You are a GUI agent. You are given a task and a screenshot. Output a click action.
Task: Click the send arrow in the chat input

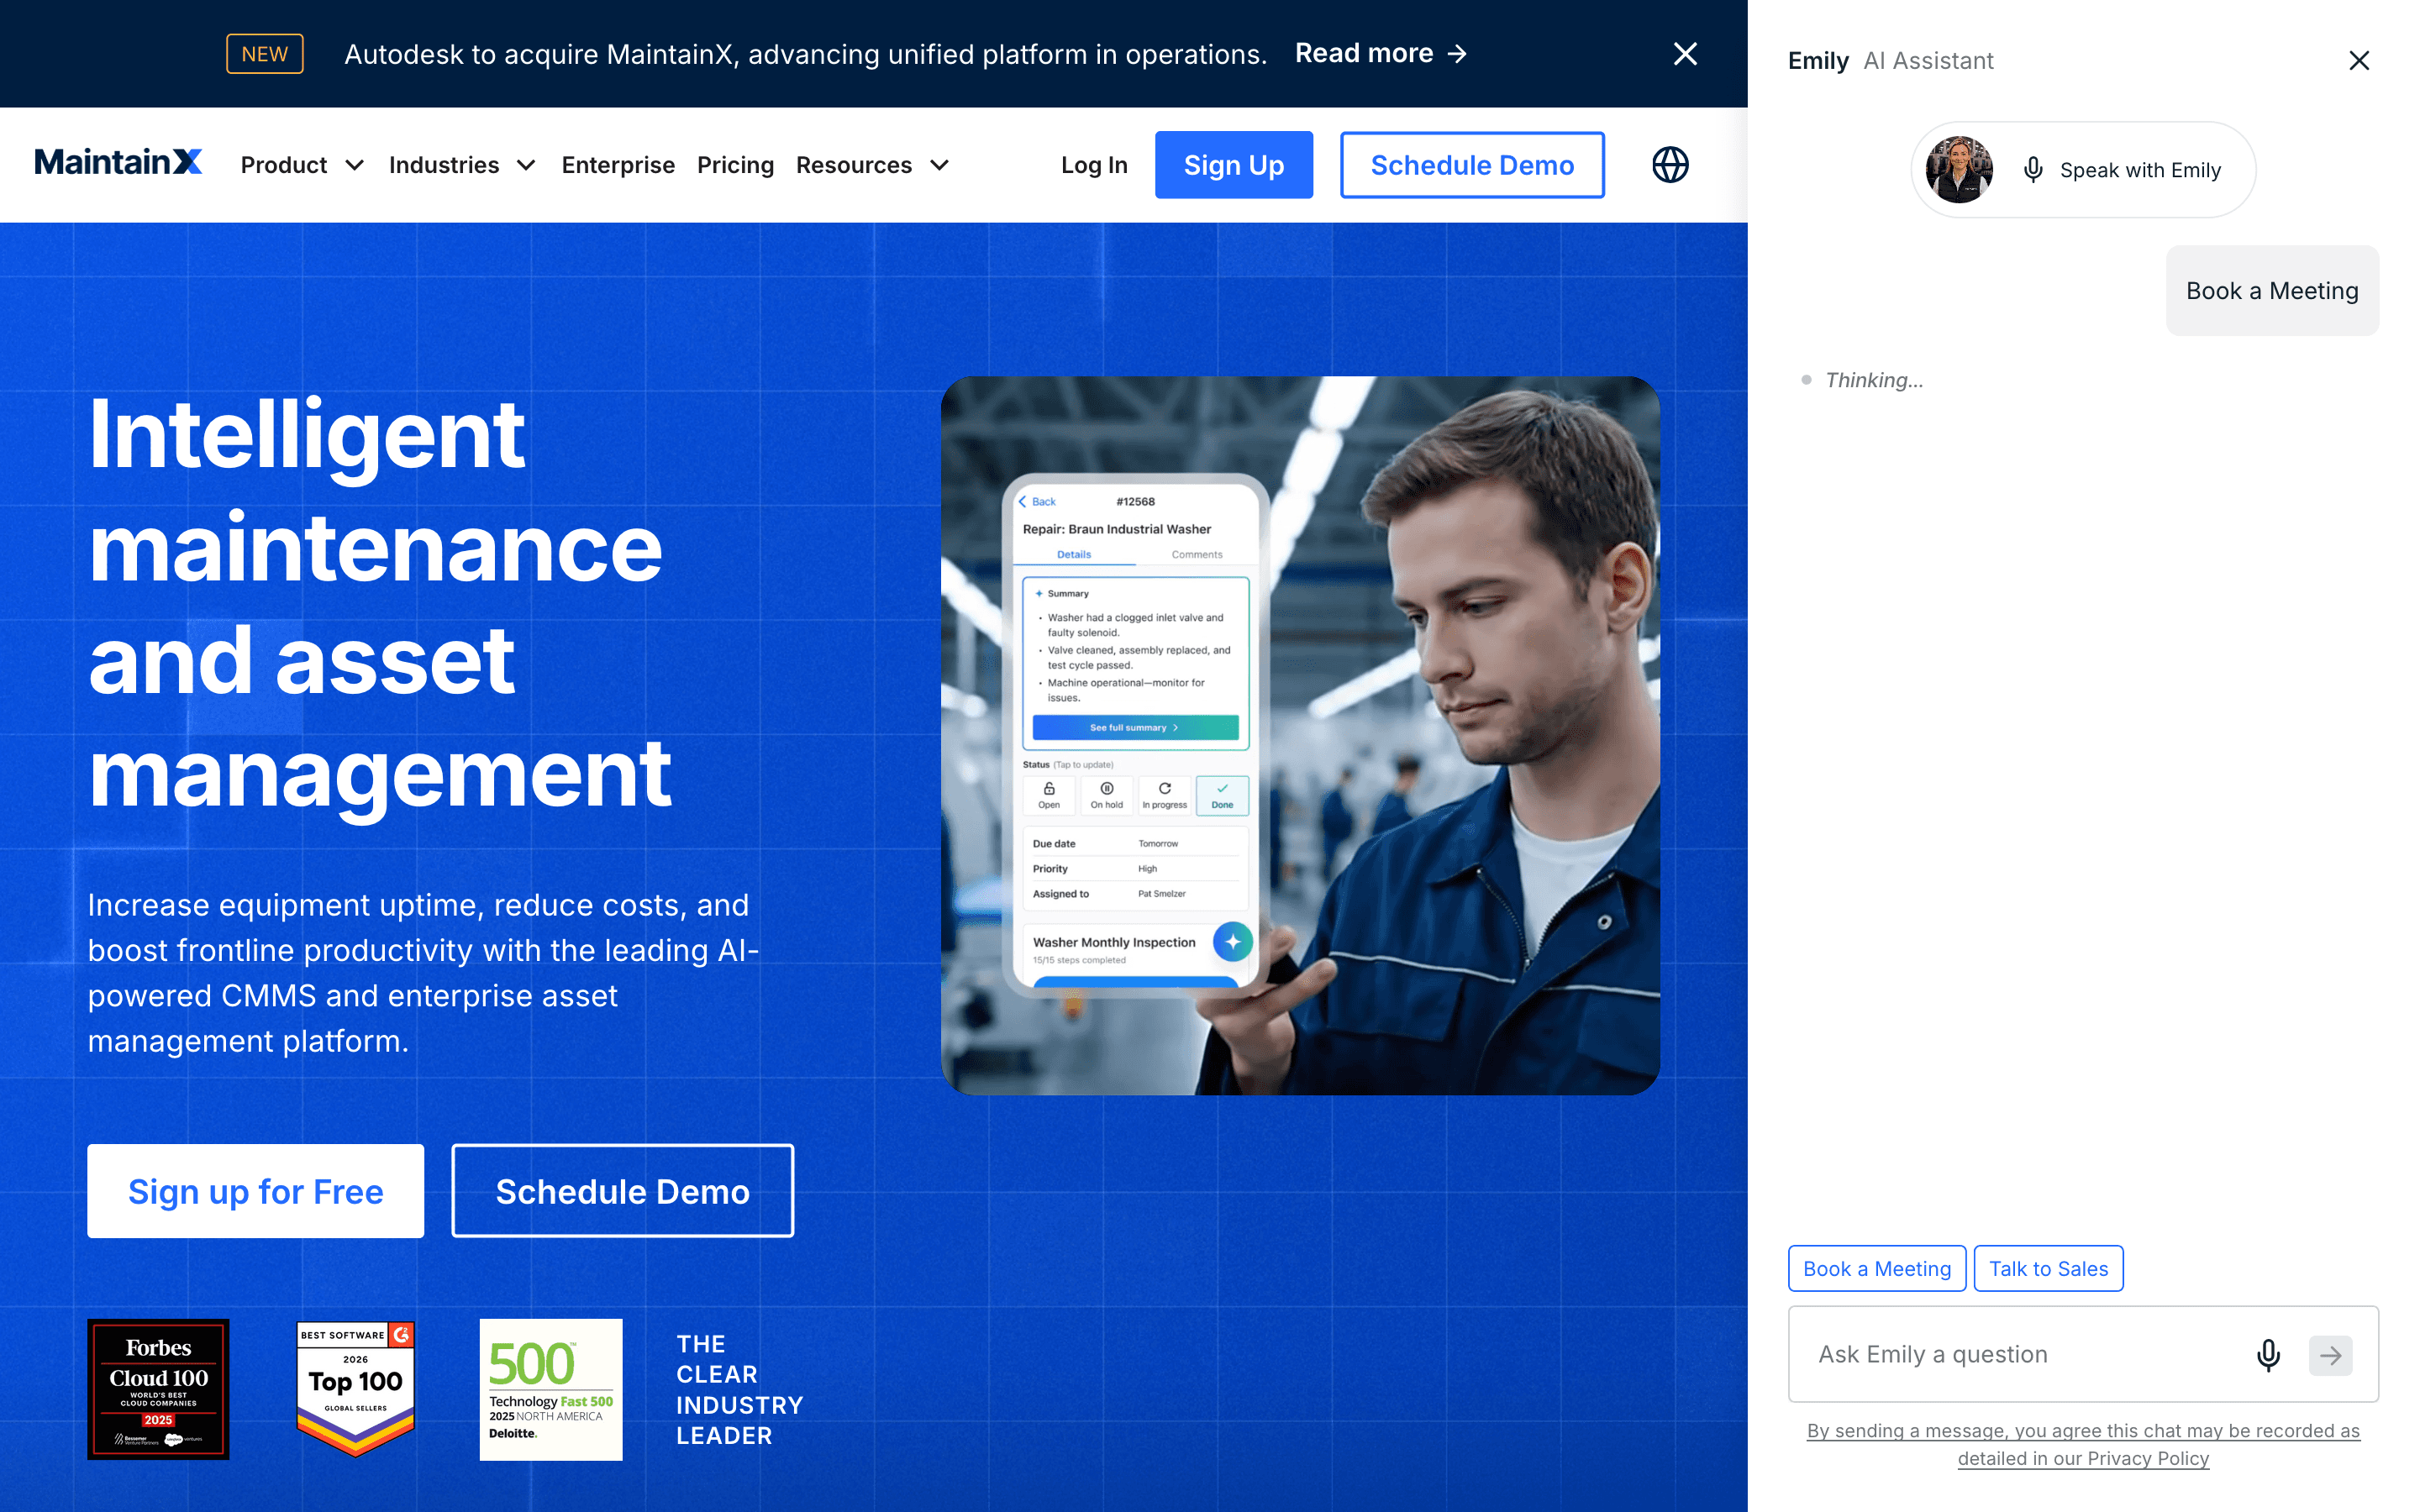click(x=2330, y=1355)
